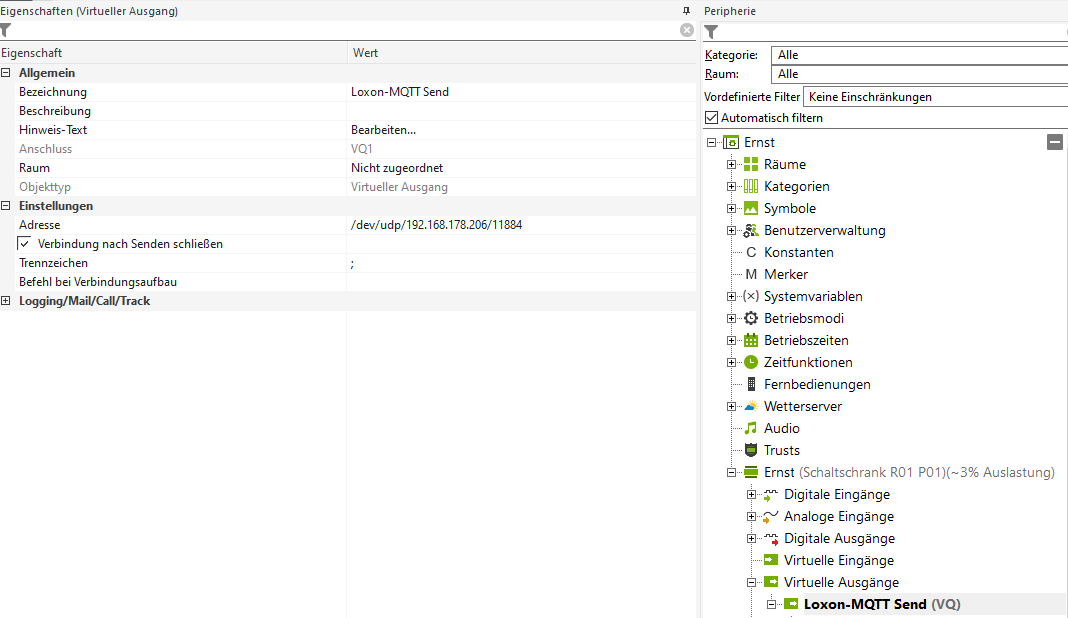Pin the Eigenschaften panel
Viewport: 1068px width, 618px height.
click(686, 11)
